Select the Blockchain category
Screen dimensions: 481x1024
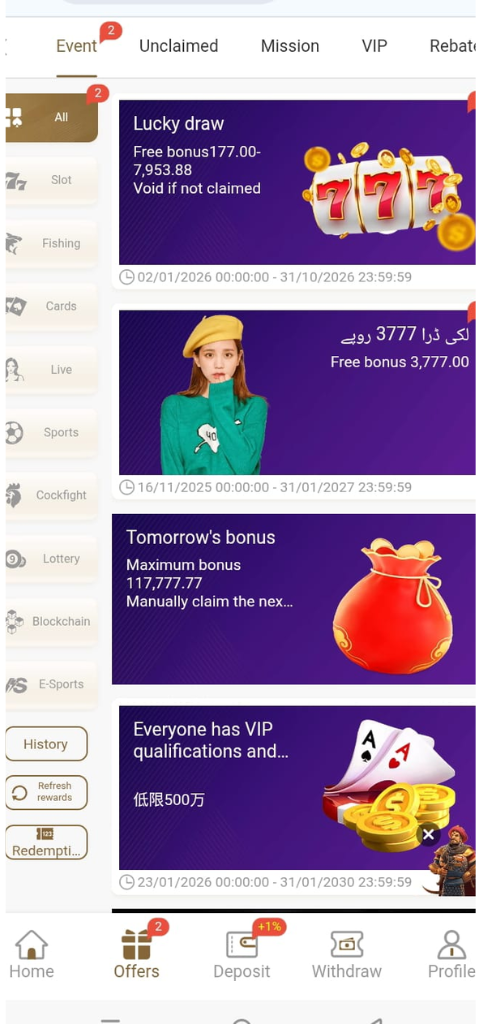(x=52, y=622)
